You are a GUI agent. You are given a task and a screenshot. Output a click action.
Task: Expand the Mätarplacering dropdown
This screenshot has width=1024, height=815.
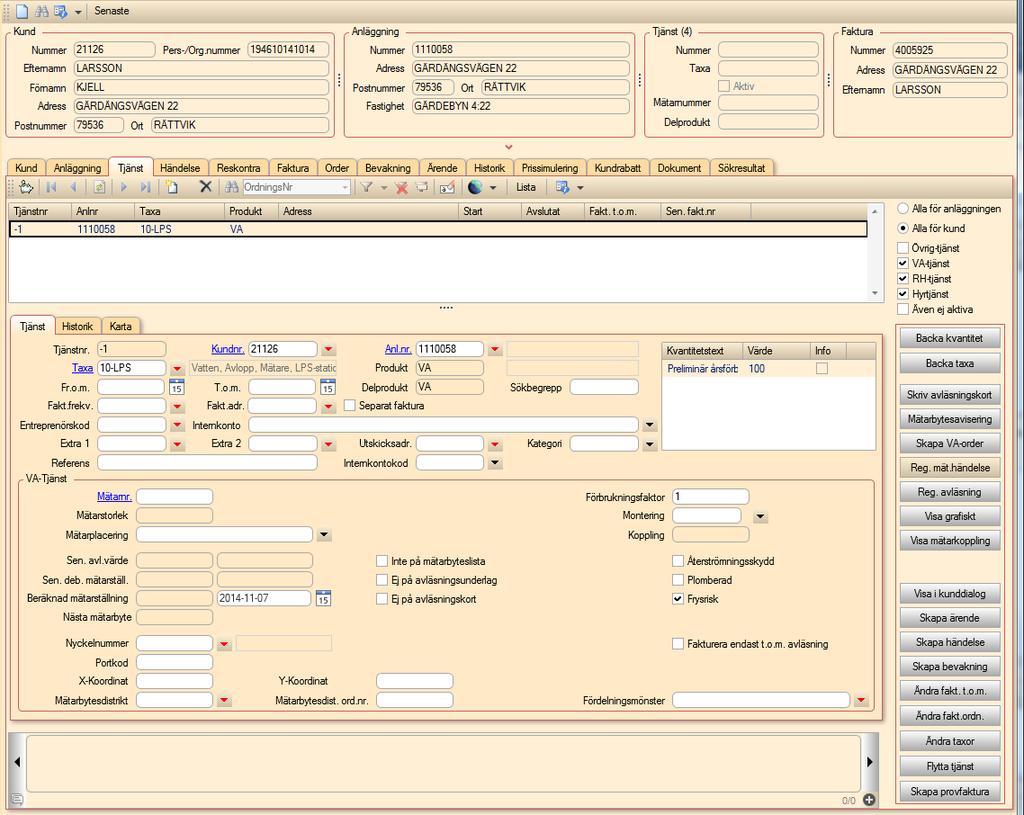[324, 535]
